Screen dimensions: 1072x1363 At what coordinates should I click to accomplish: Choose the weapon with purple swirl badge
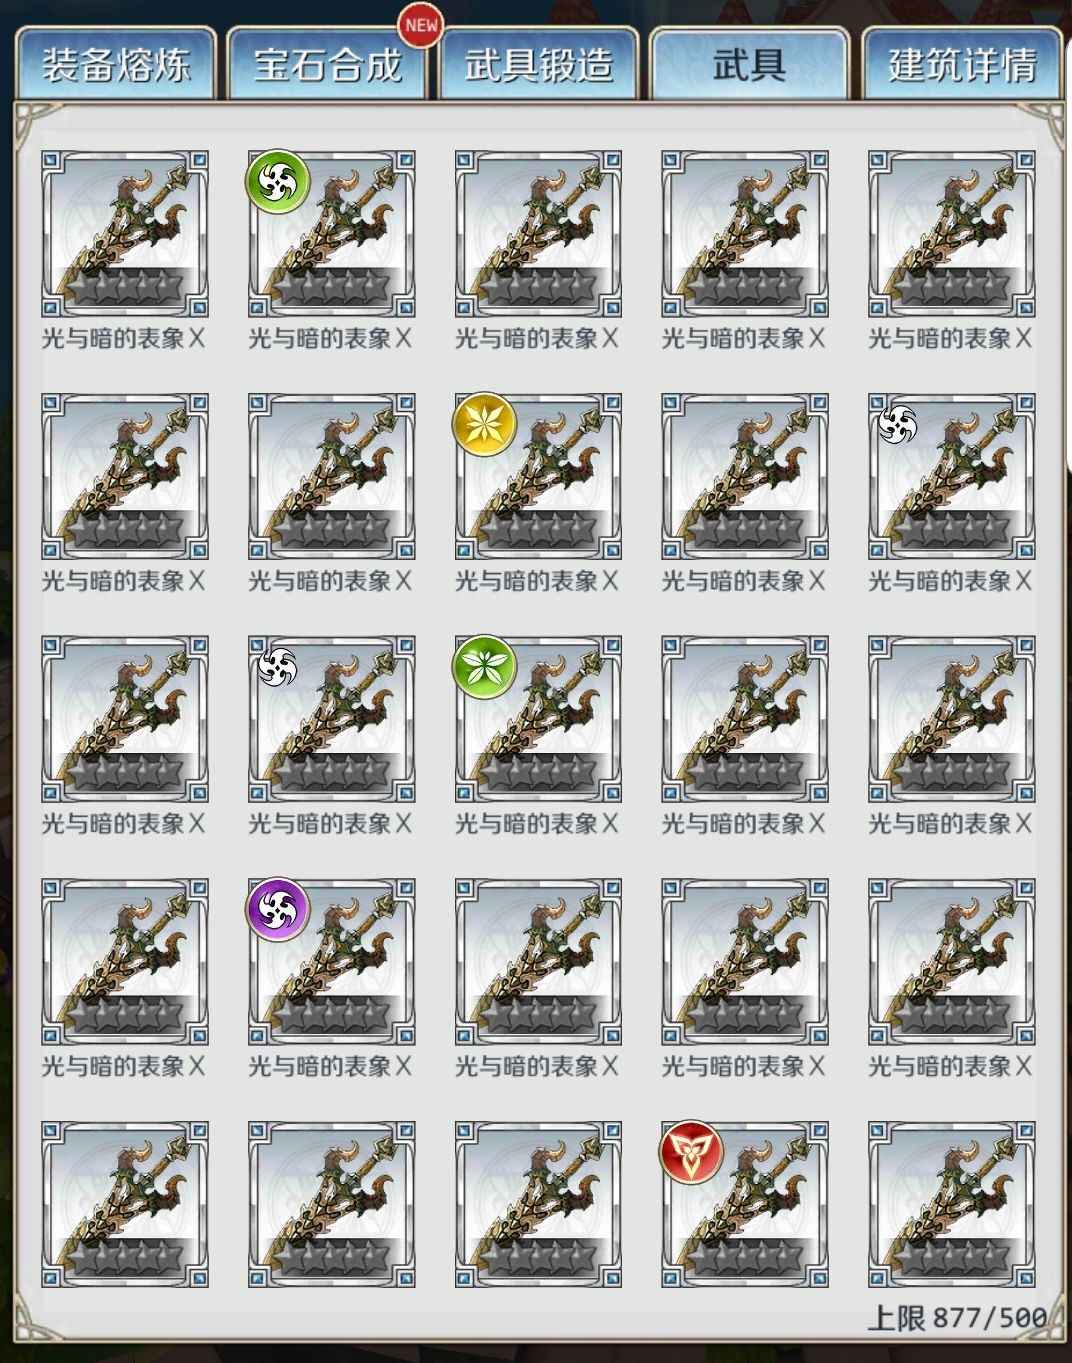tap(332, 962)
